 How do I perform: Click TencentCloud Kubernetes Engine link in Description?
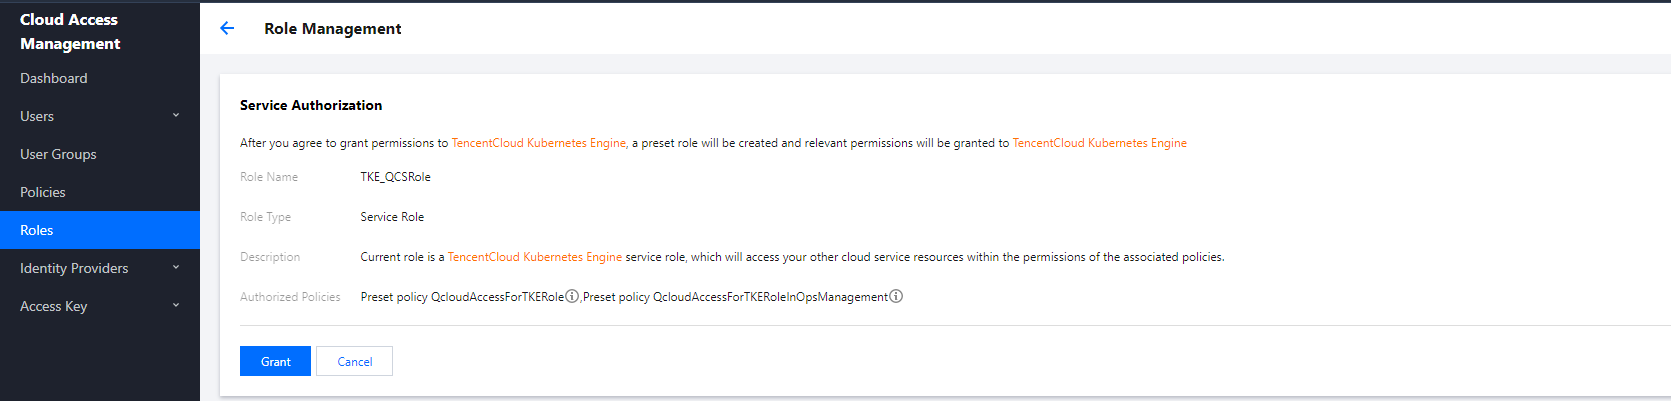[x=534, y=257]
